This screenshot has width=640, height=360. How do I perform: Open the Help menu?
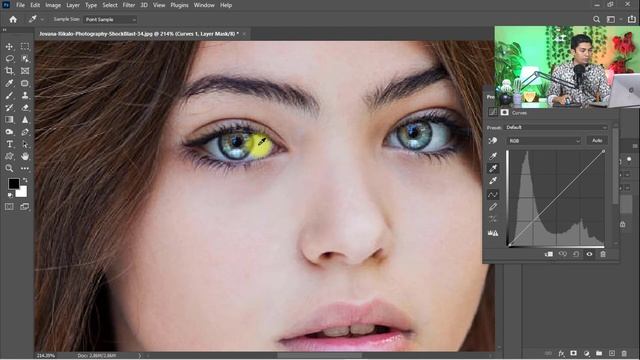coord(226,5)
